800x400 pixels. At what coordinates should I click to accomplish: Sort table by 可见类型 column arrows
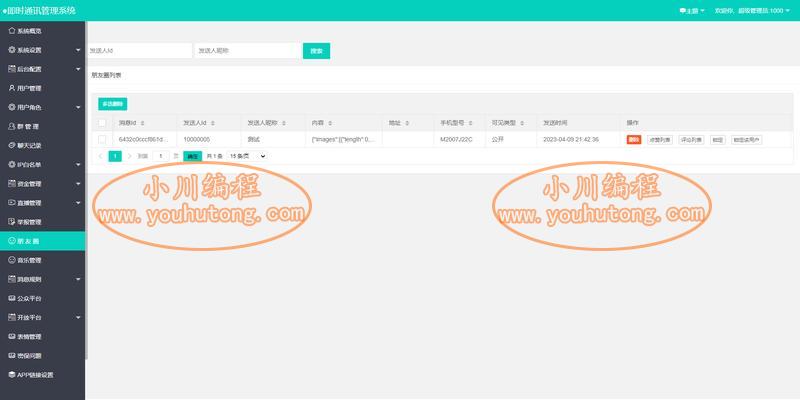(521, 123)
